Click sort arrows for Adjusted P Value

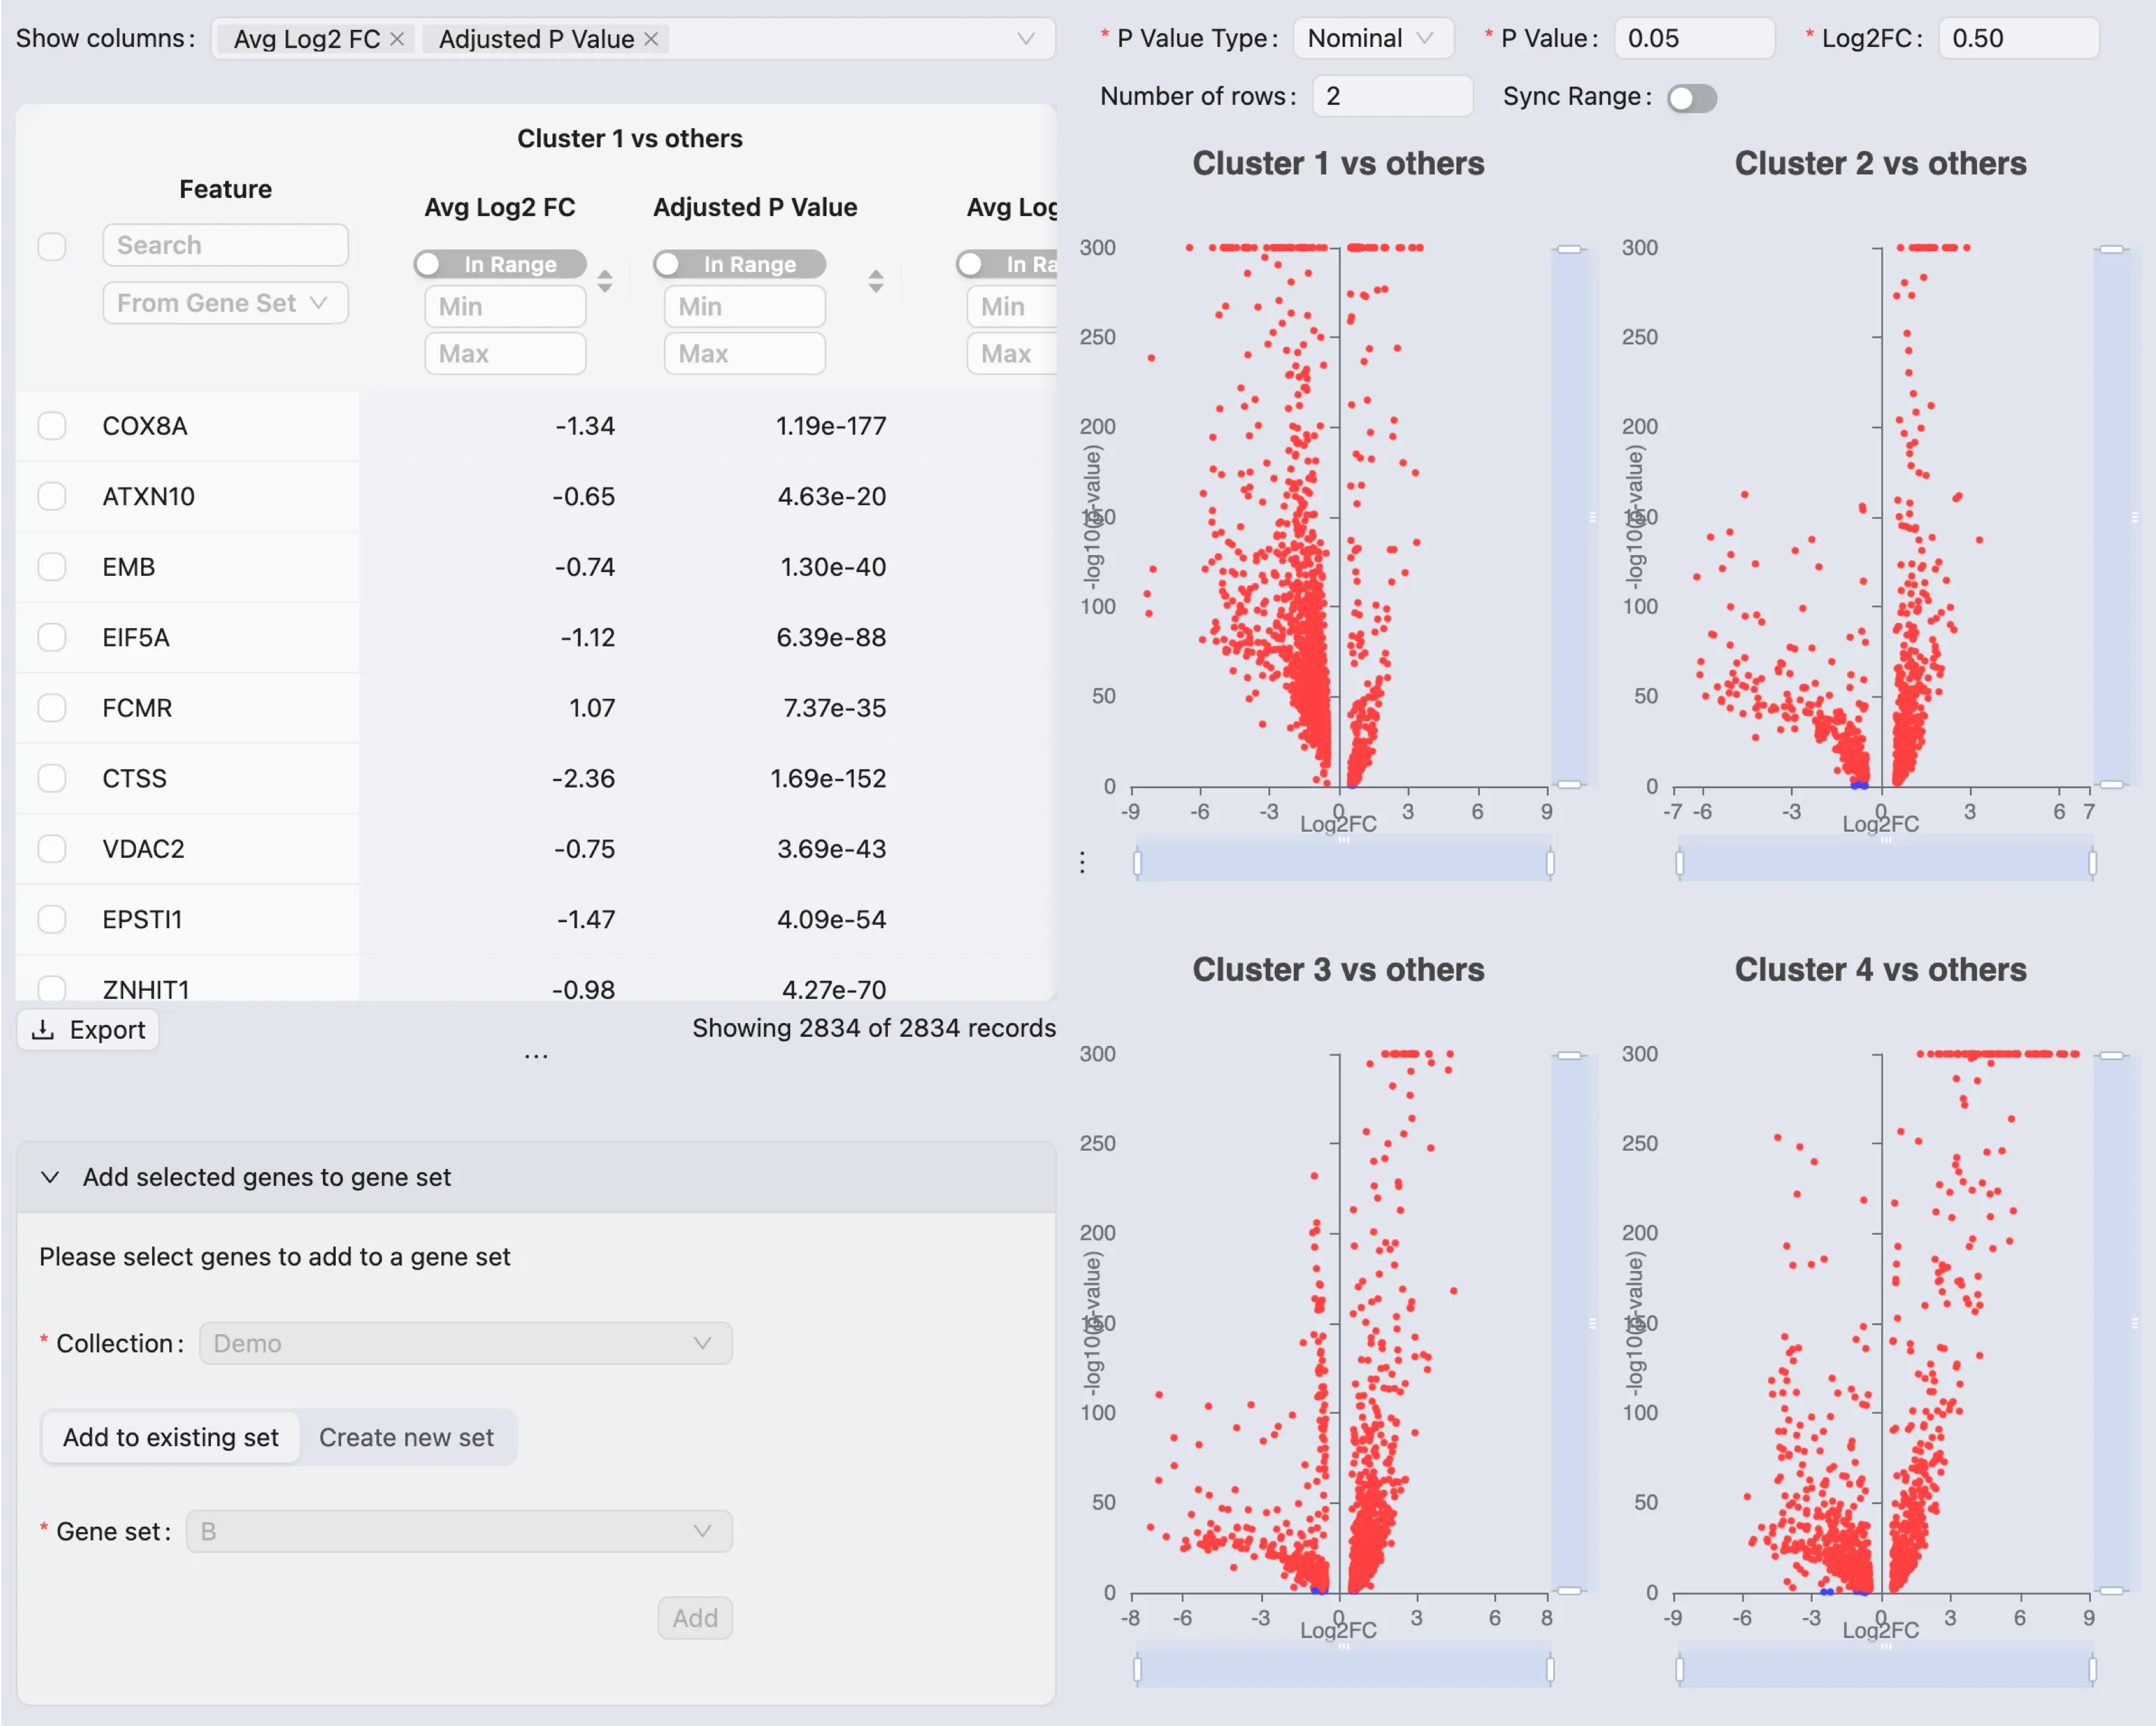click(x=875, y=281)
